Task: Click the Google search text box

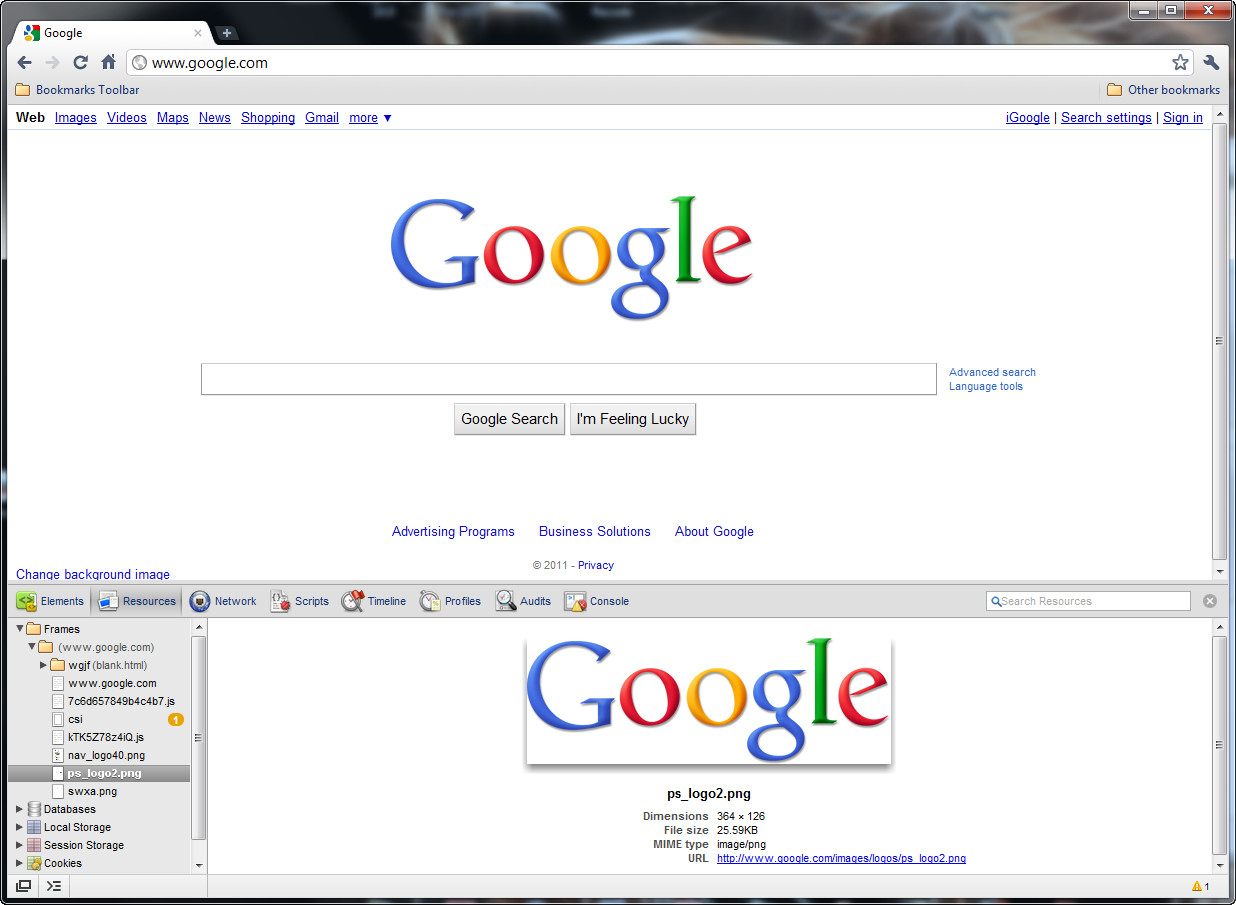Action: coord(569,379)
